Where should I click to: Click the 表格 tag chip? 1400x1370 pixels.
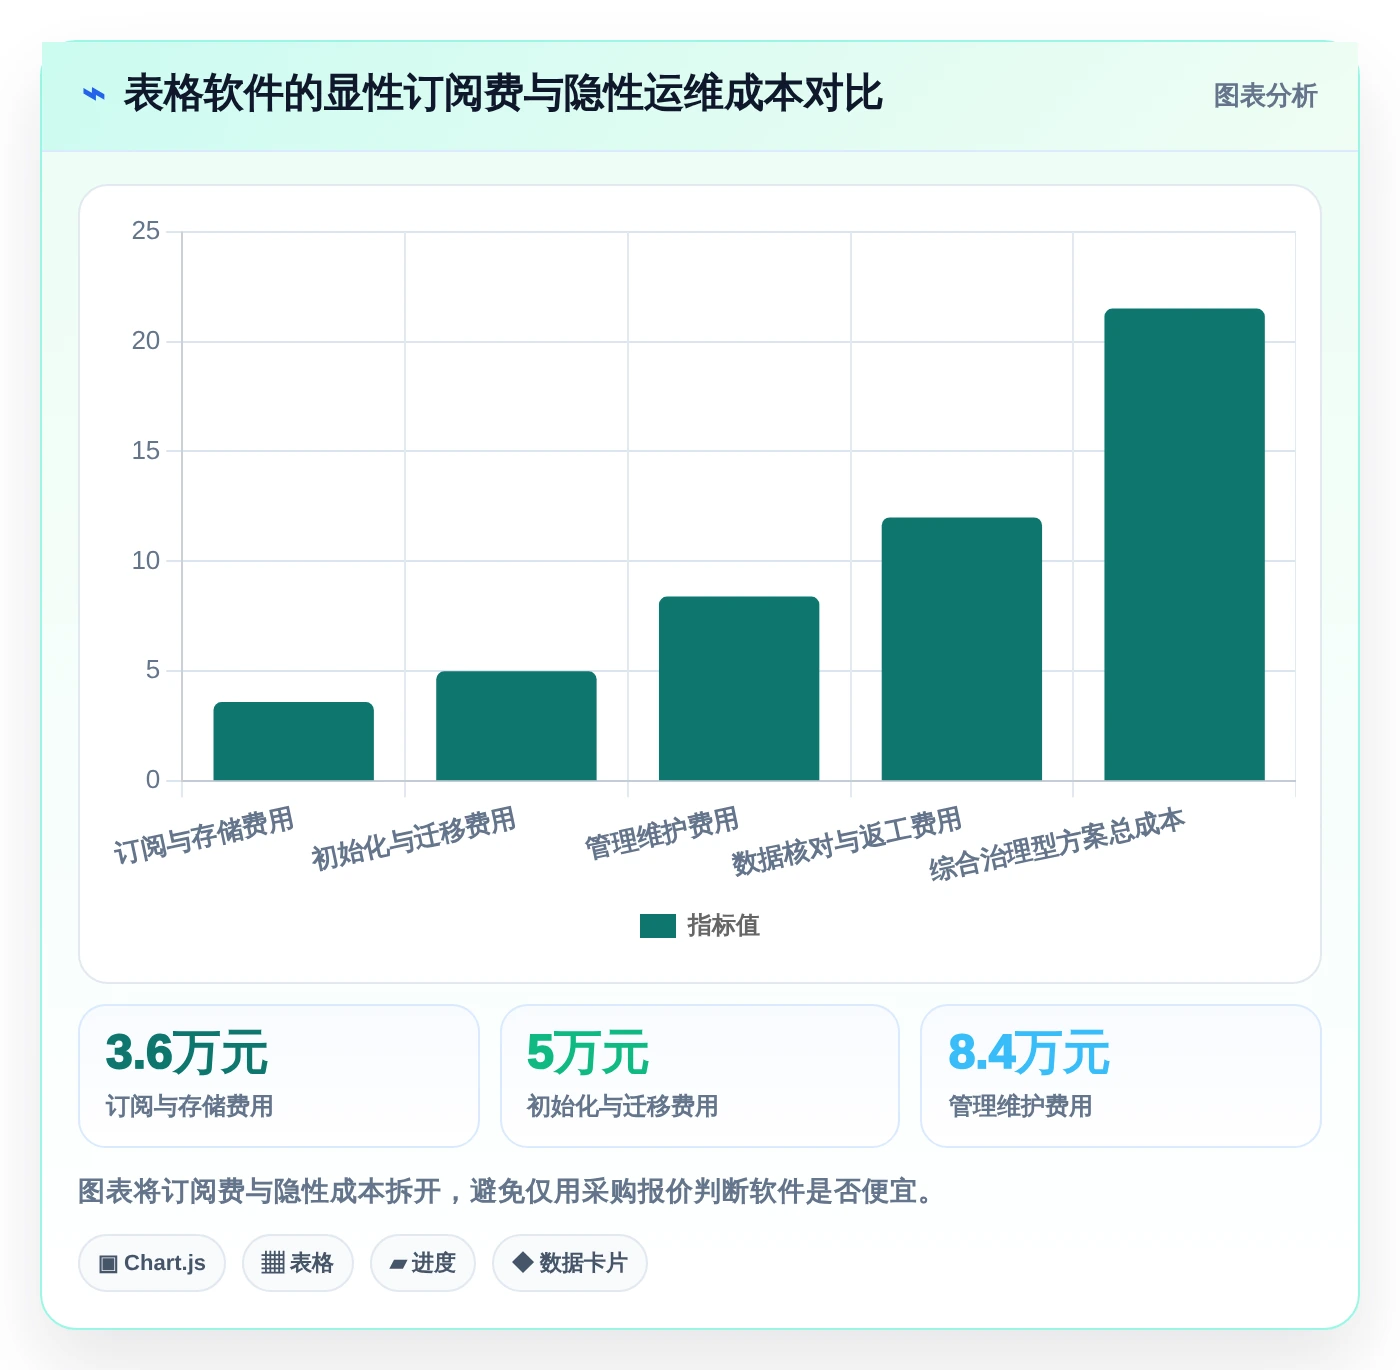[x=298, y=1263]
